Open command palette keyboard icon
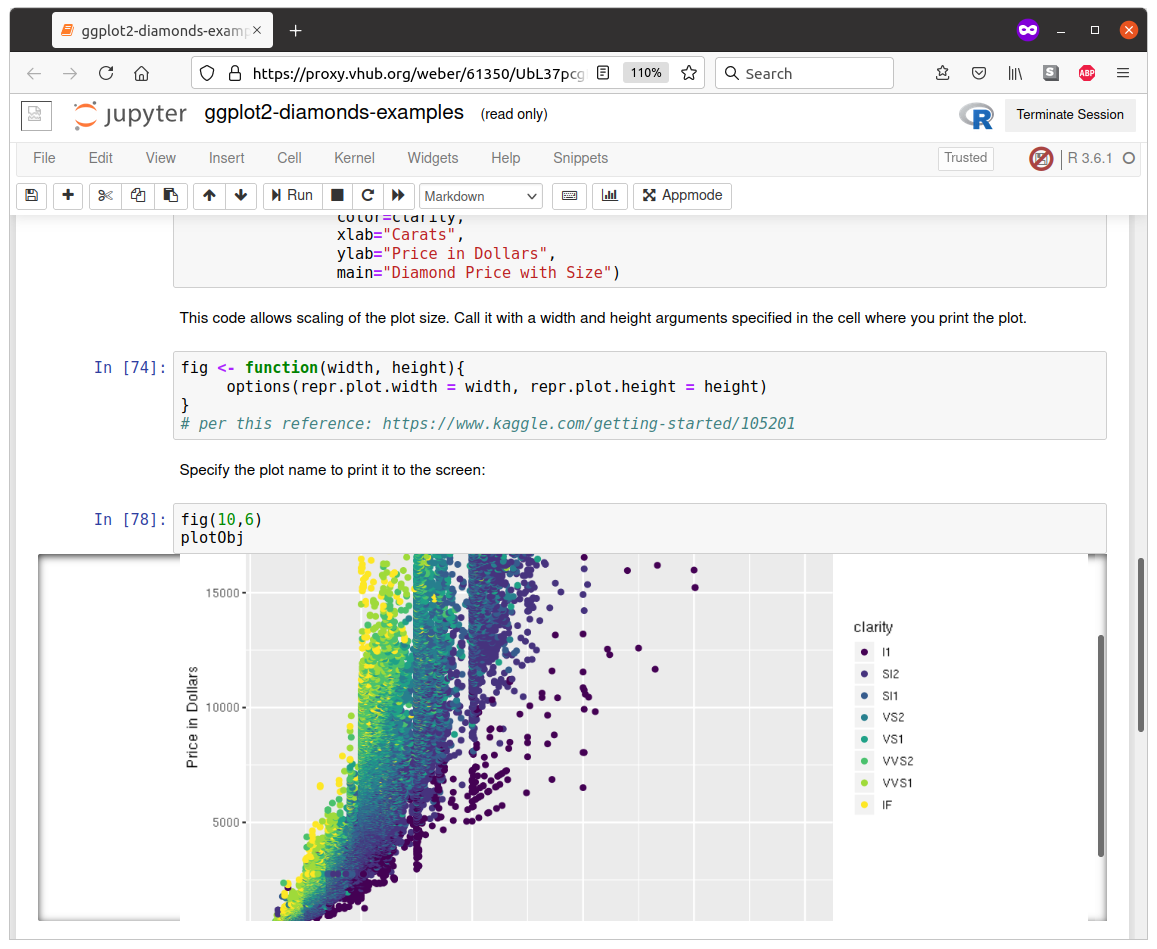 point(570,196)
